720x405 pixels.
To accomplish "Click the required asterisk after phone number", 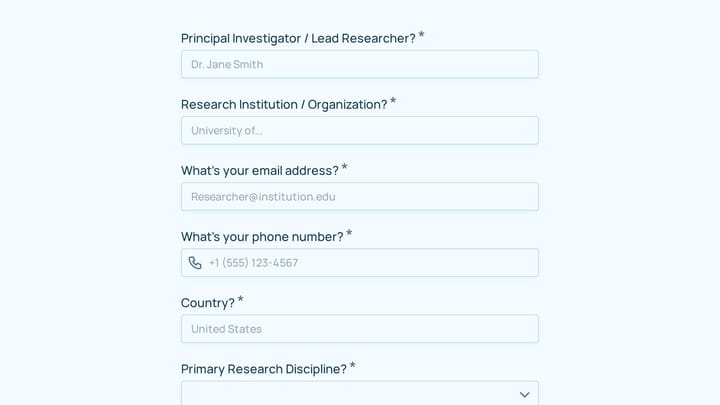I will click(349, 233).
